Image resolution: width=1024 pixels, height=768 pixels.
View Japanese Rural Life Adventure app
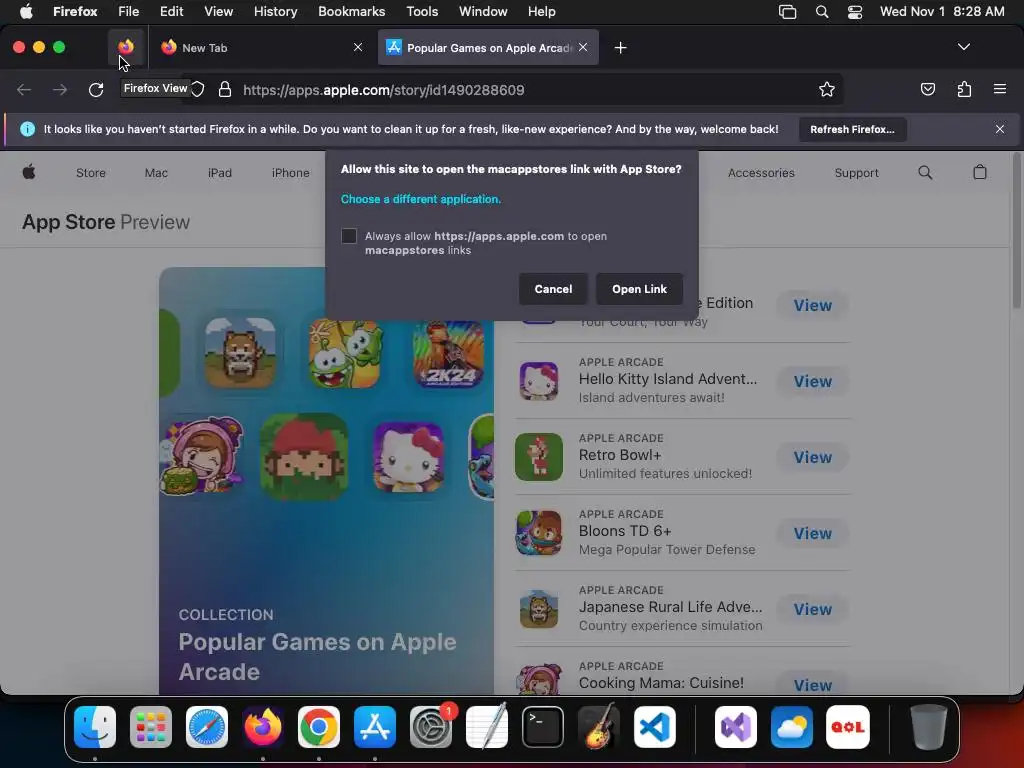coord(812,609)
